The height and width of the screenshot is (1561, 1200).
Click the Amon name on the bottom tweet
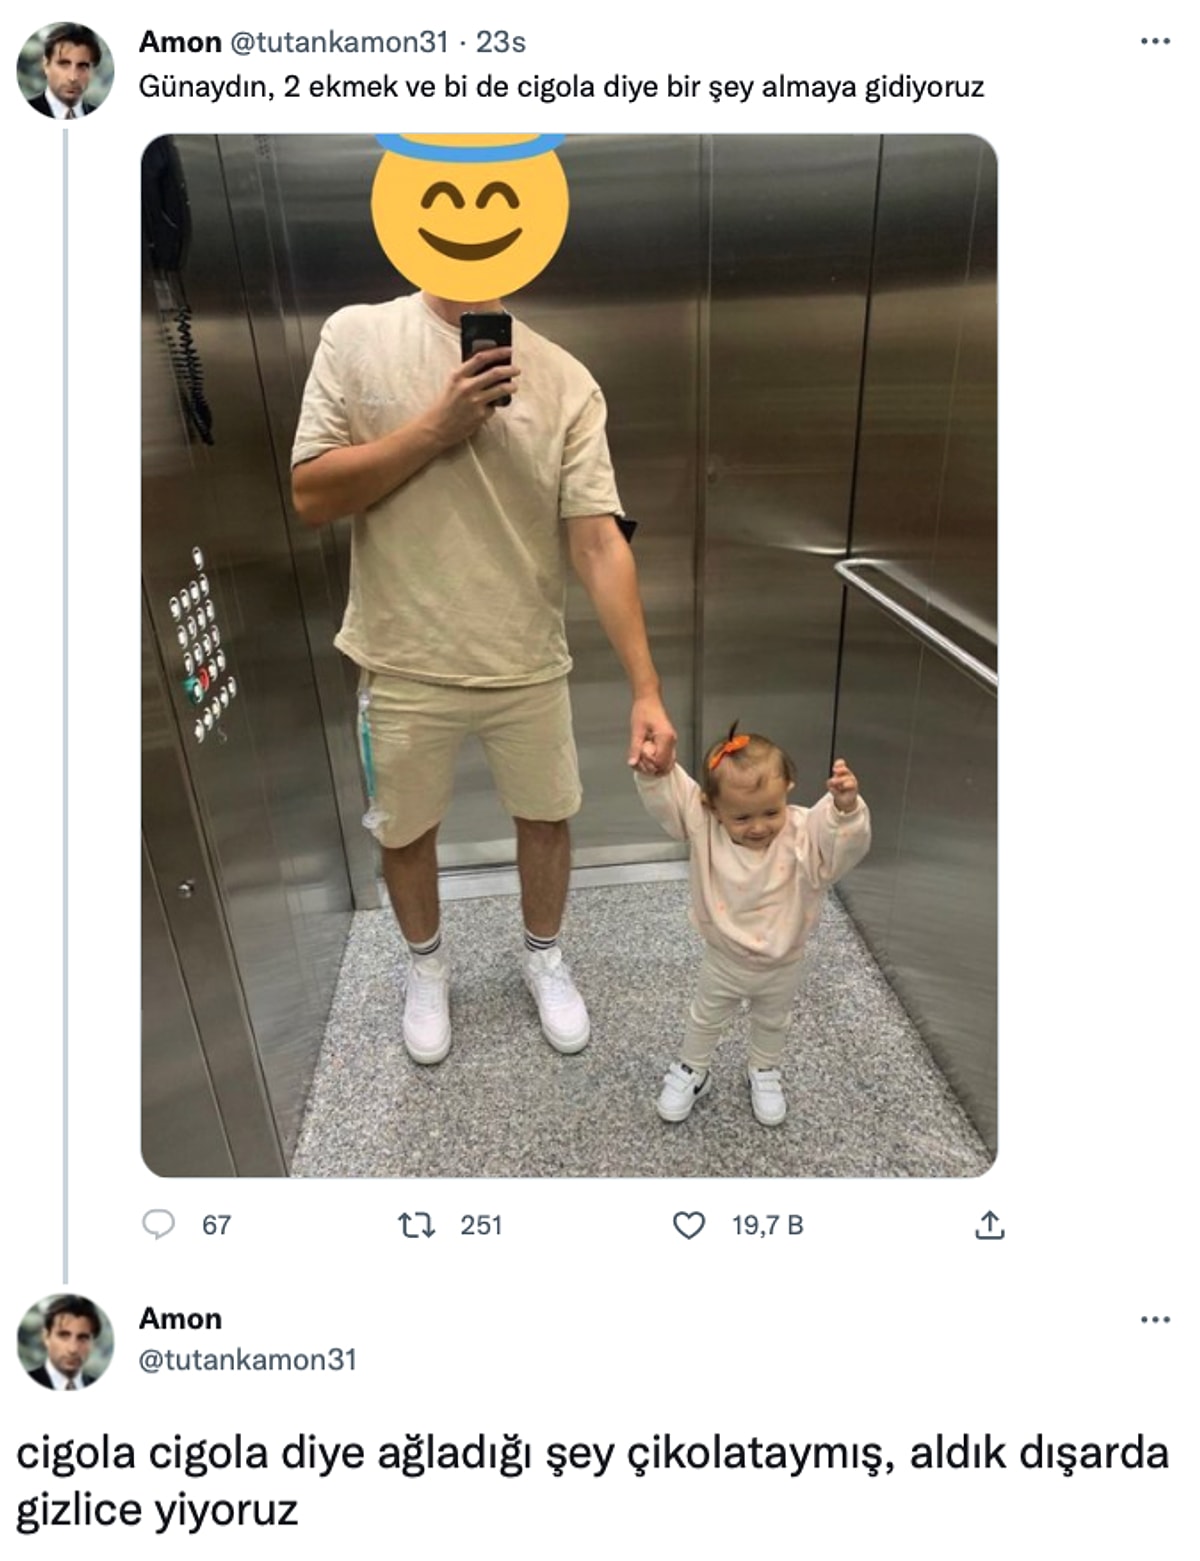(x=180, y=1319)
